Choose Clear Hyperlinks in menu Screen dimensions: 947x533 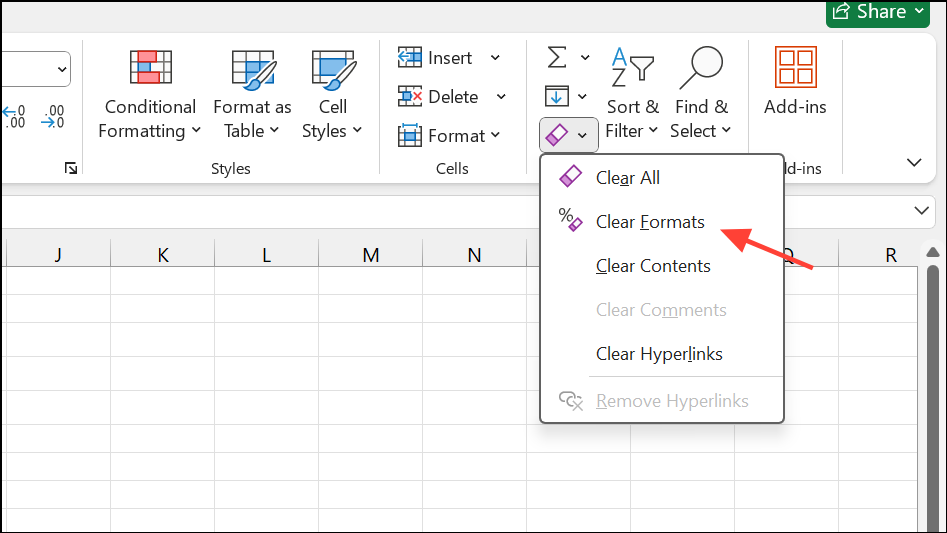click(658, 354)
